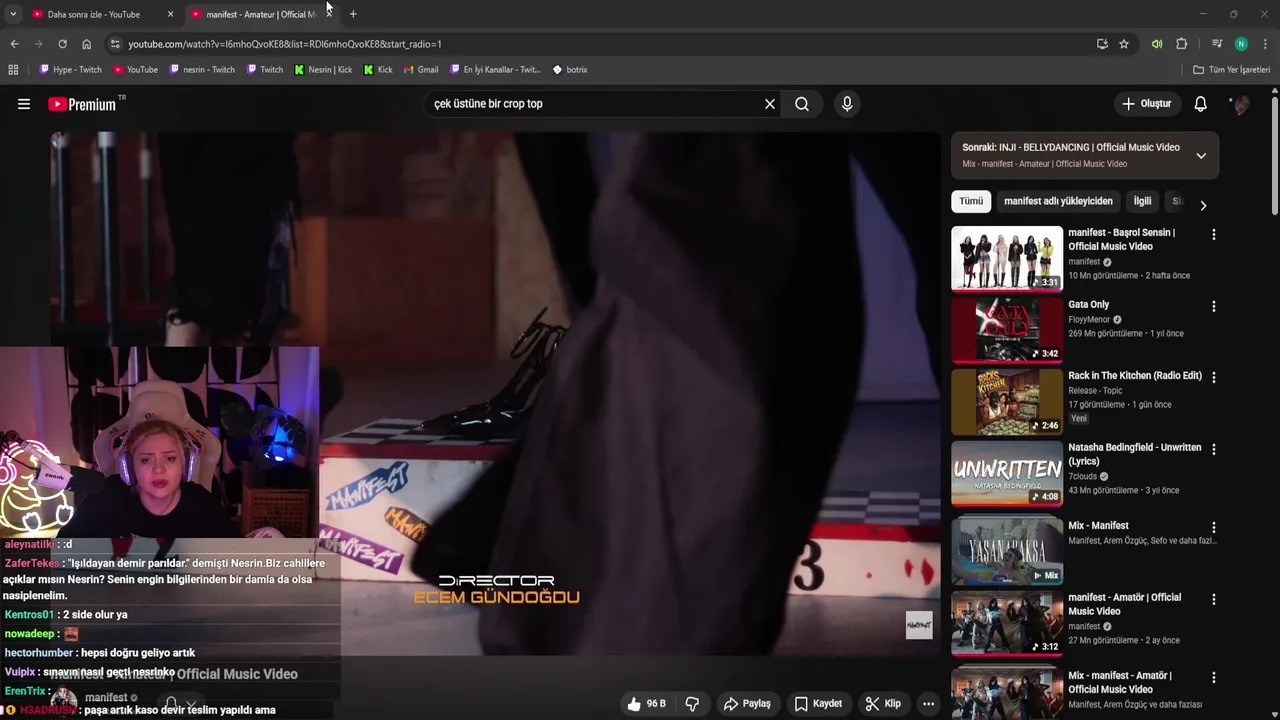
Task: Open Gmail bookmark
Action: [x=420, y=70]
